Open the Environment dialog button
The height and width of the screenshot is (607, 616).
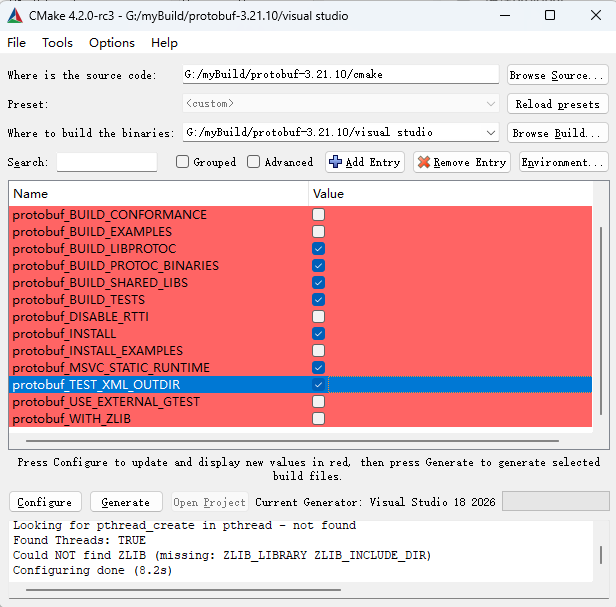tap(563, 162)
